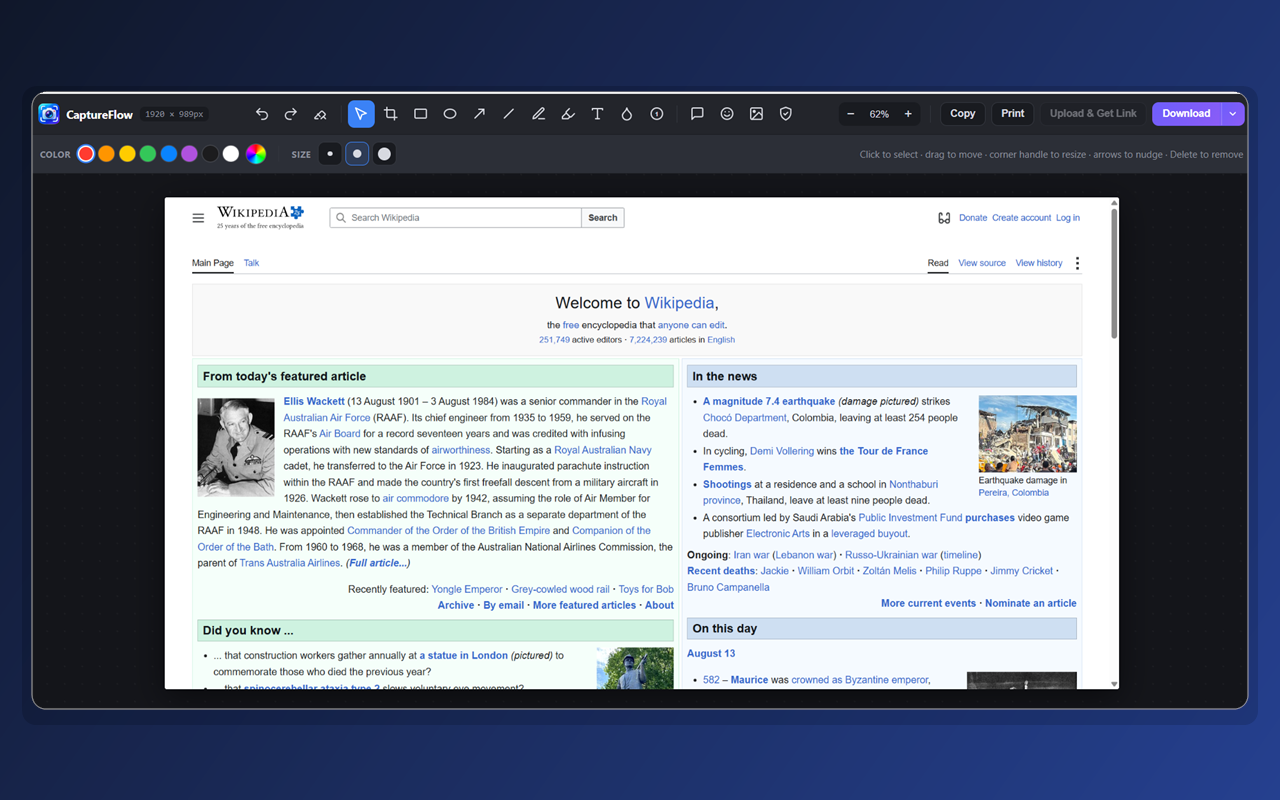The width and height of the screenshot is (1280, 800).
Task: Click Upload & Get Link
Action: [x=1093, y=114]
